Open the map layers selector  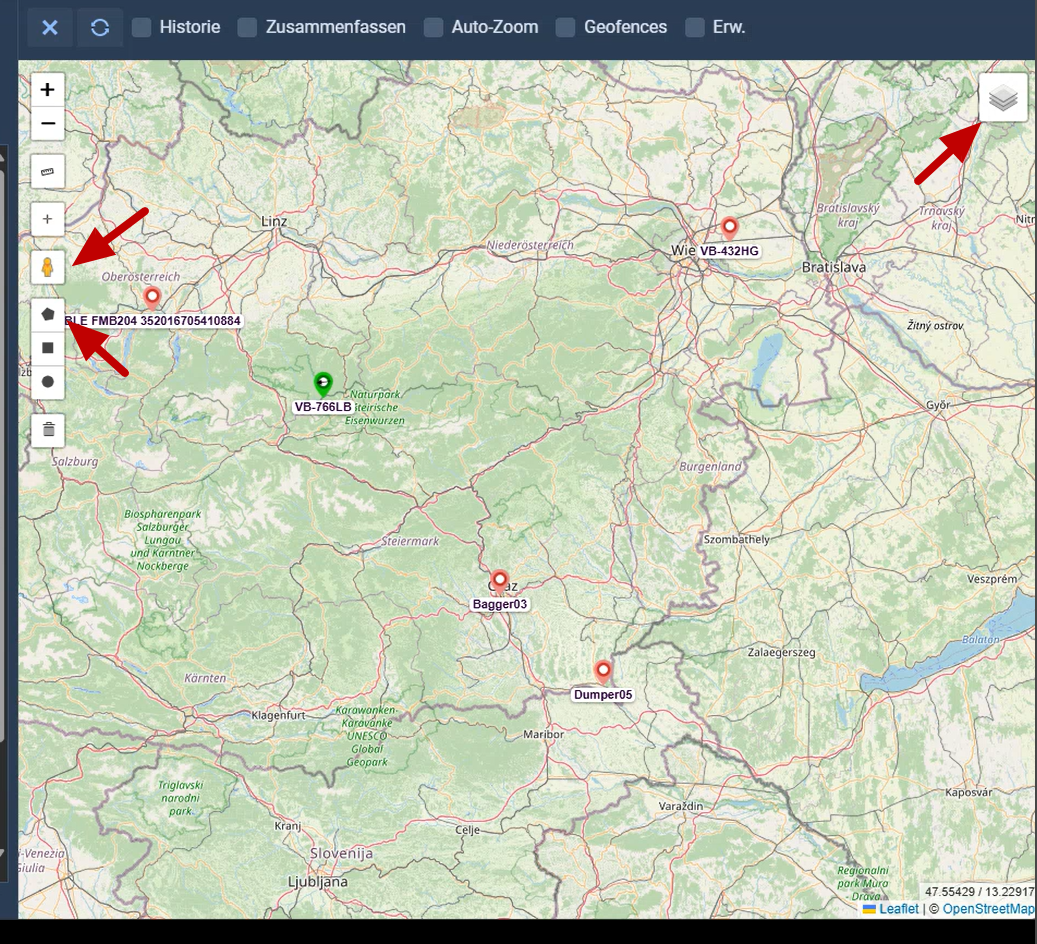point(1003,98)
